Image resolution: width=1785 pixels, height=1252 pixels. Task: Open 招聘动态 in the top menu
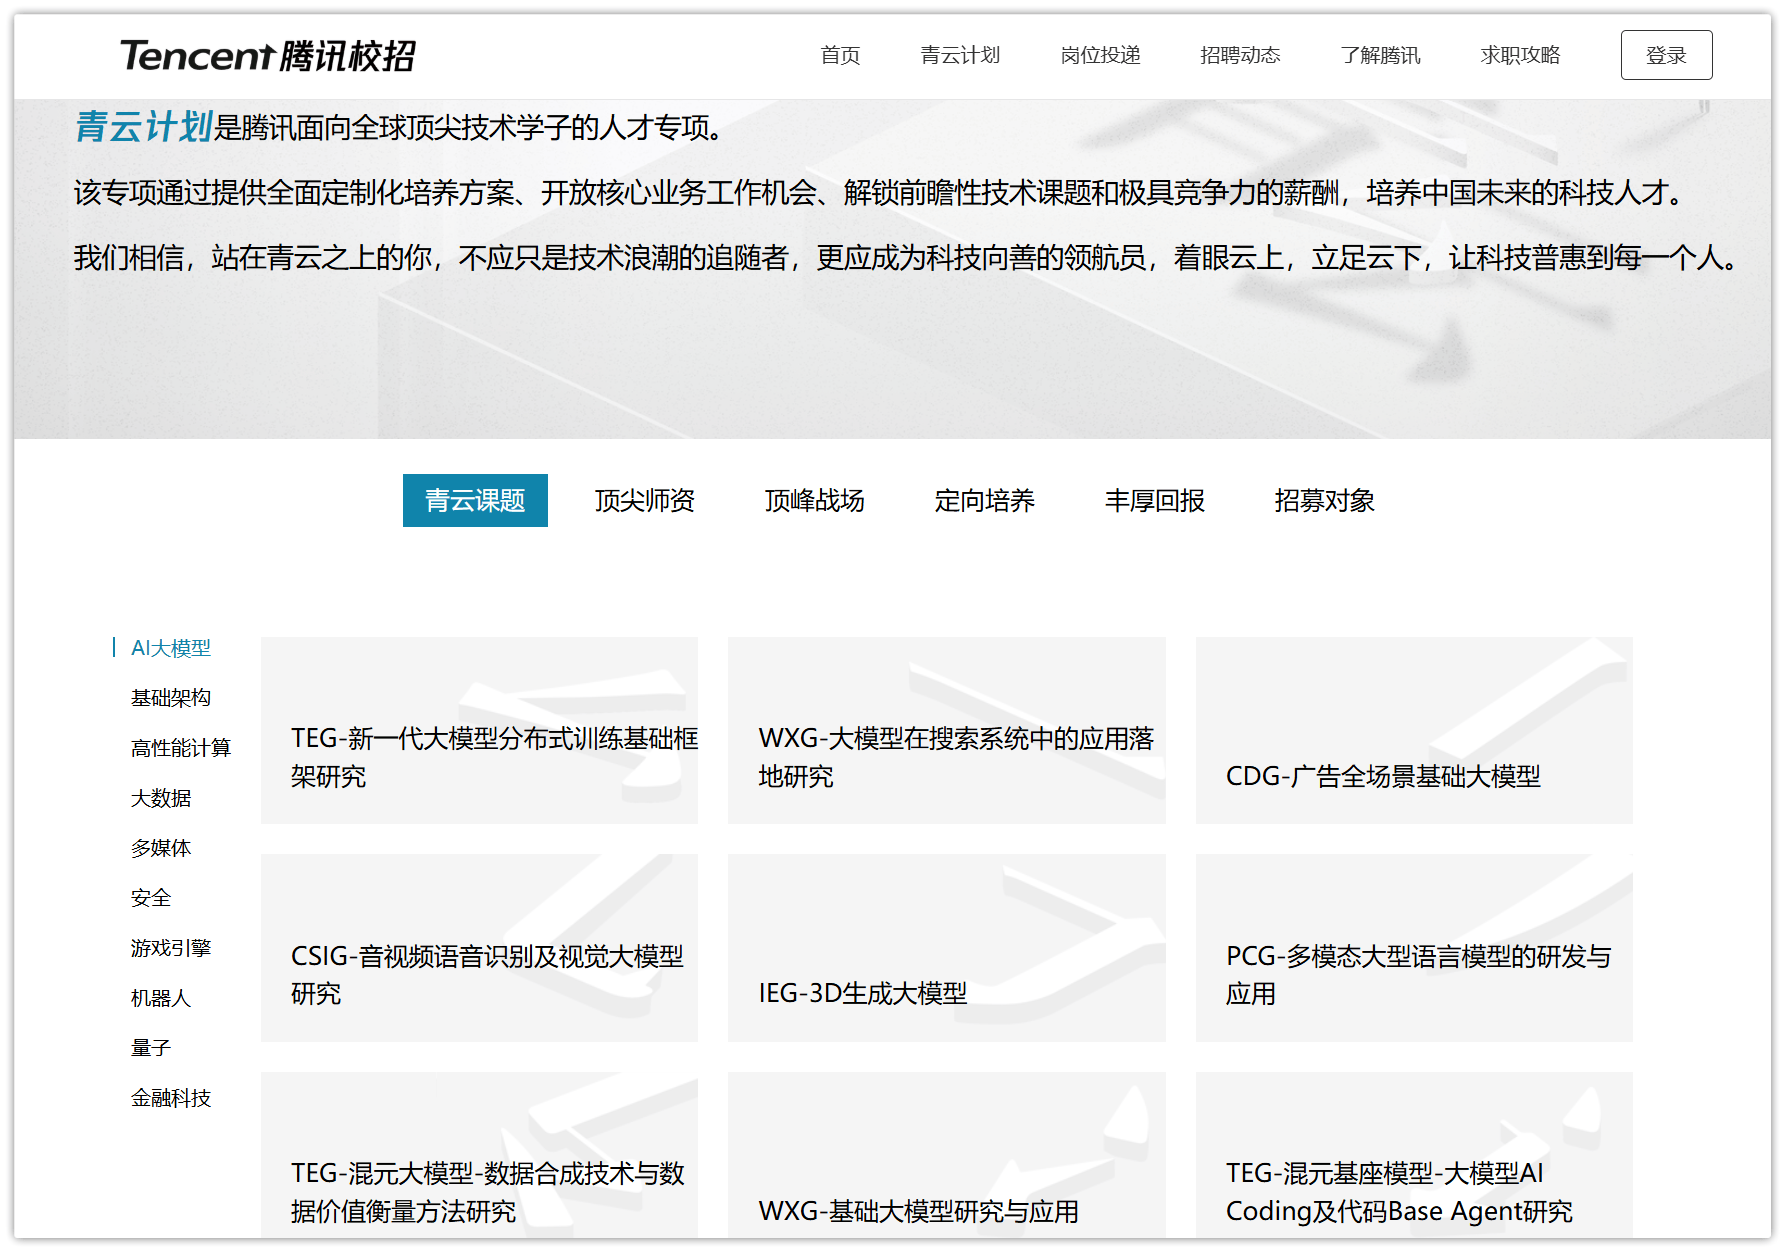pos(1240,55)
